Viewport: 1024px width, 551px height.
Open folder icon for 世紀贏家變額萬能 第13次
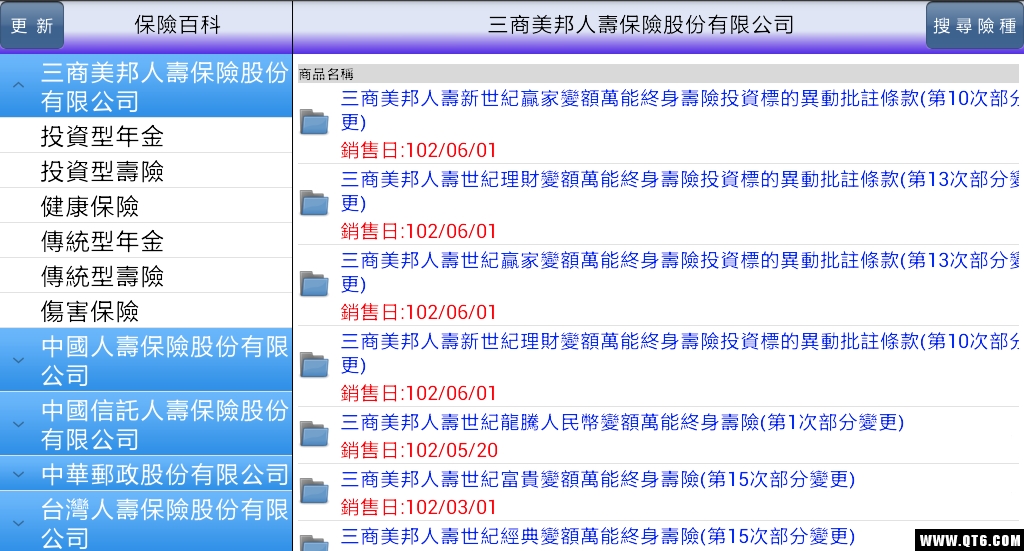click(314, 284)
